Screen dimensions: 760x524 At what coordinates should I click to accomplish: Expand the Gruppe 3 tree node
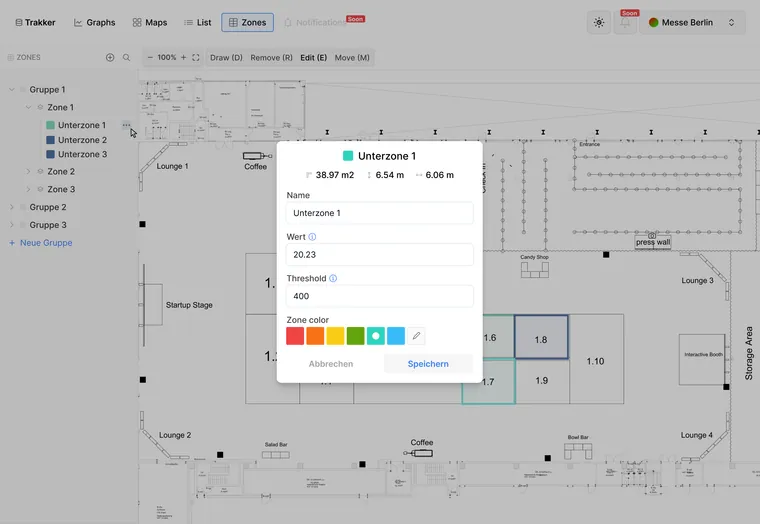click(12, 225)
